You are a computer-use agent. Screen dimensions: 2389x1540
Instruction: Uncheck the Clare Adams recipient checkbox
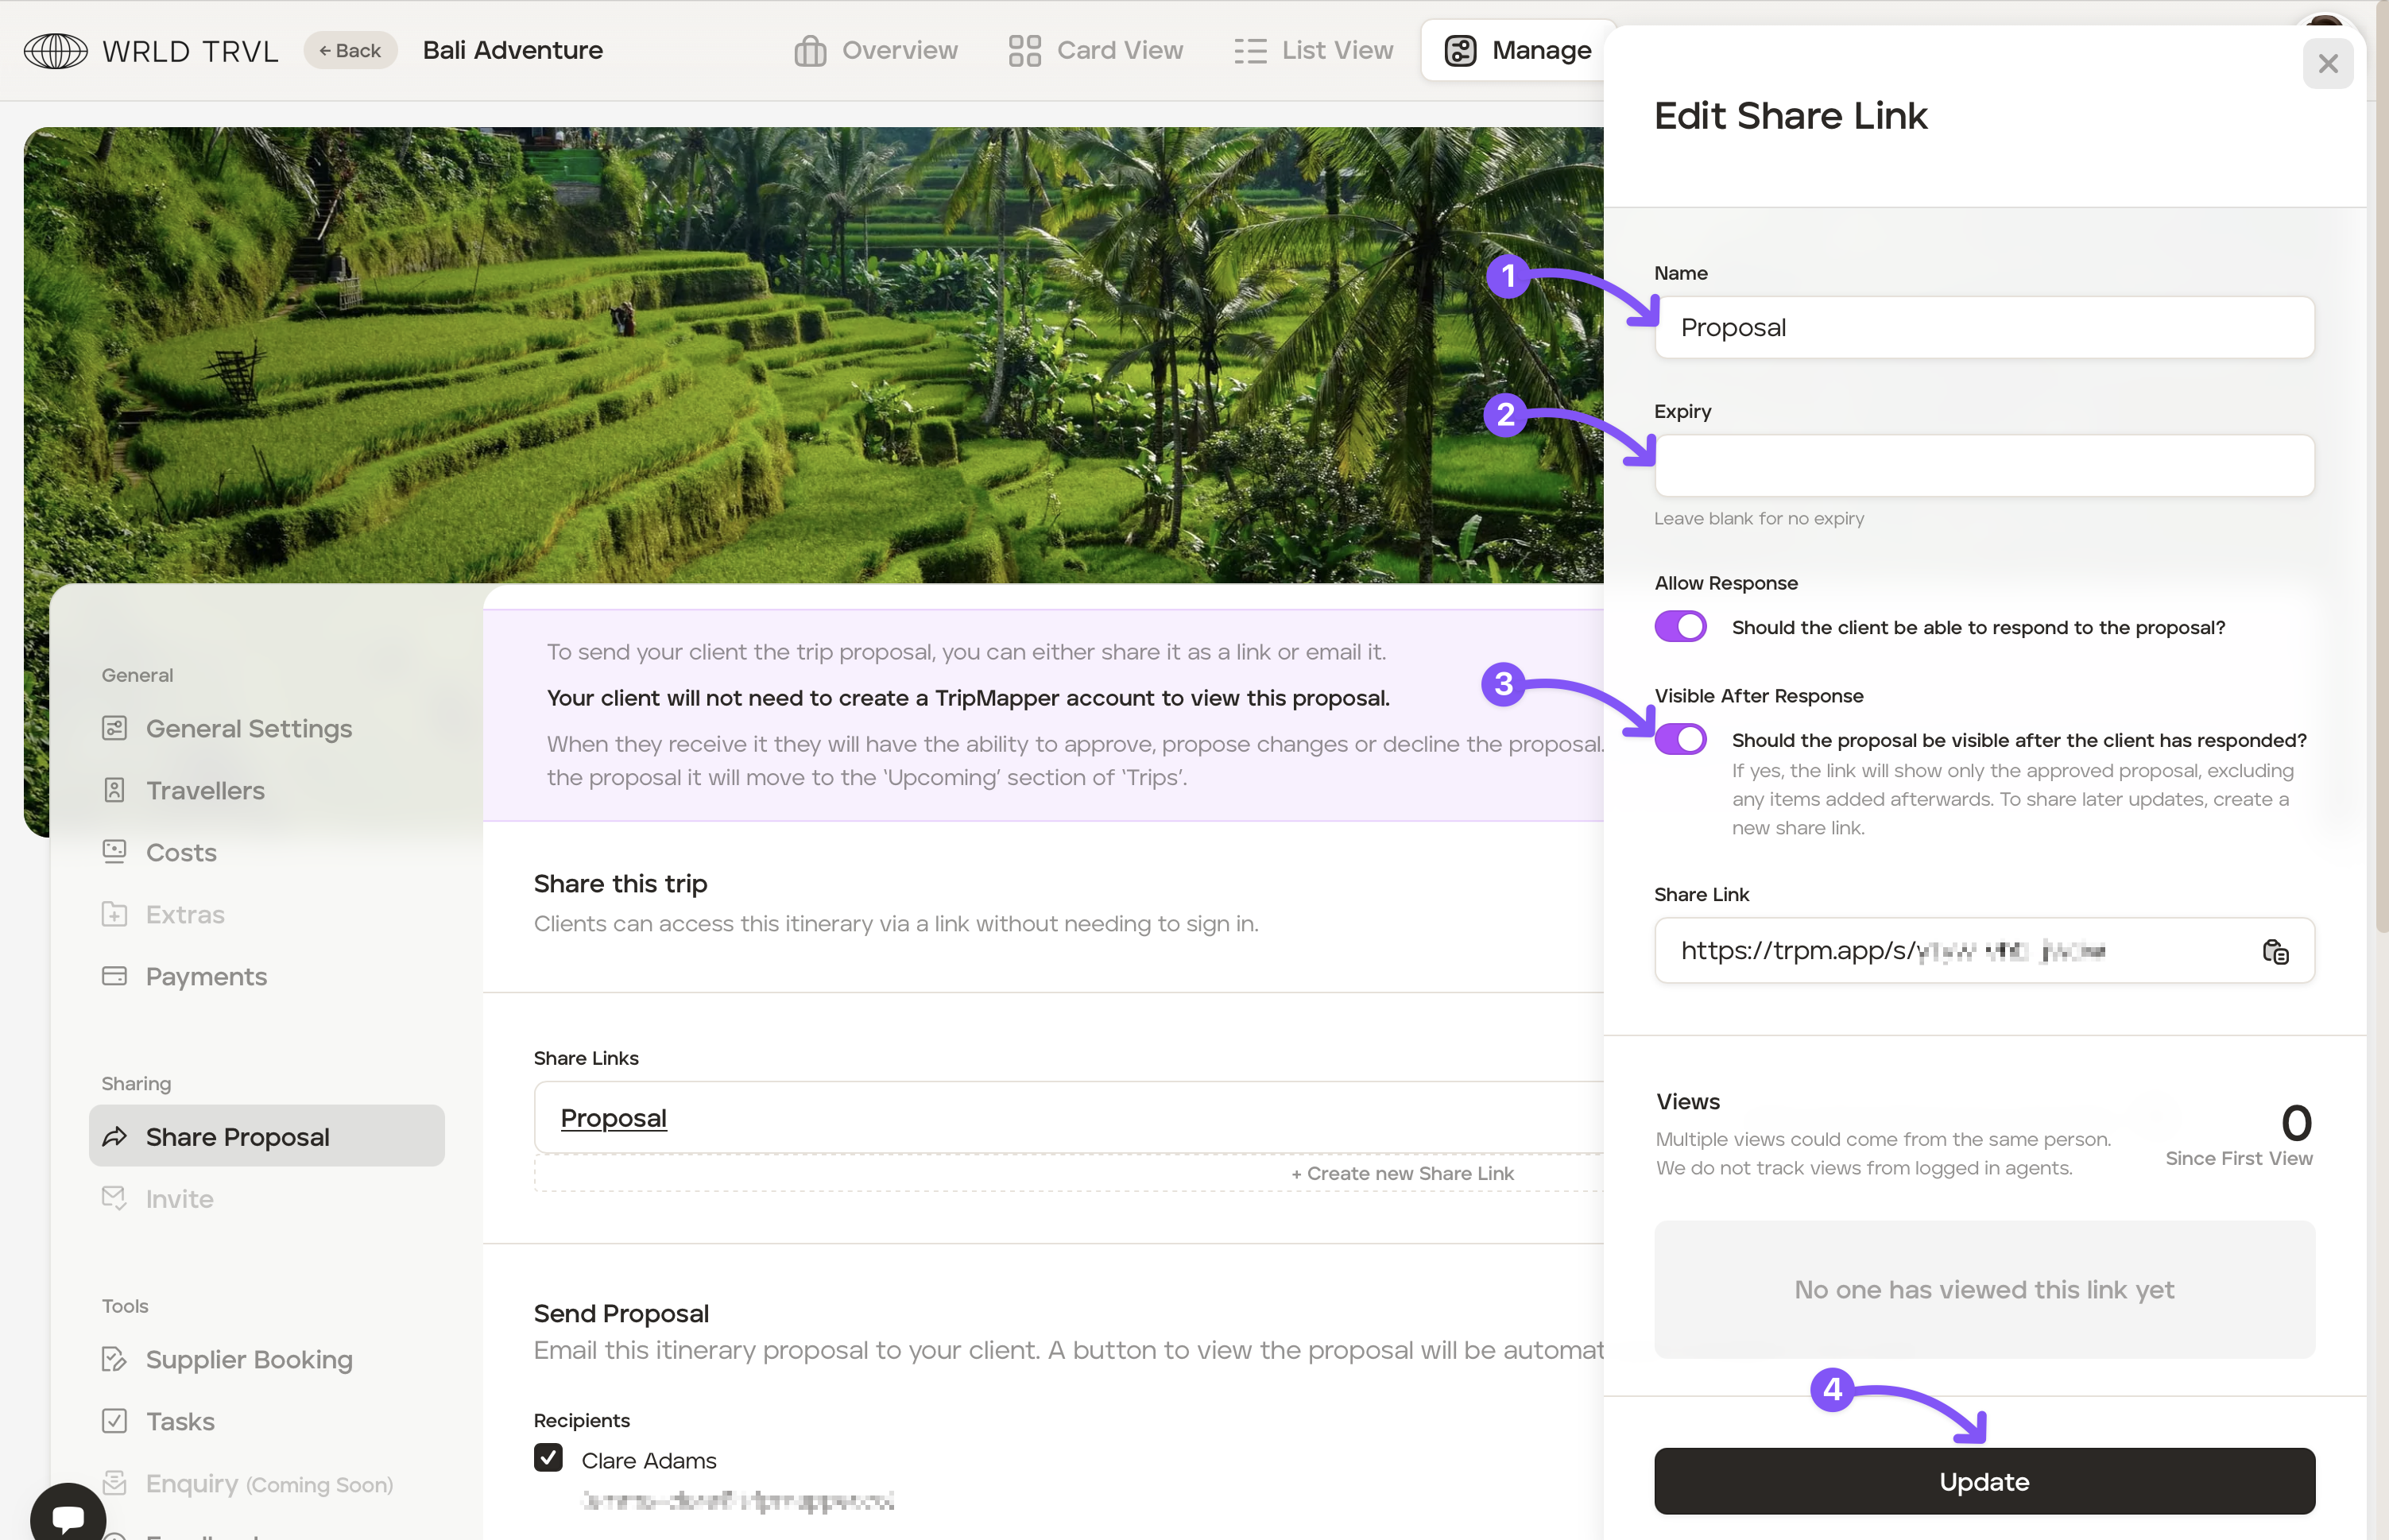548,1458
